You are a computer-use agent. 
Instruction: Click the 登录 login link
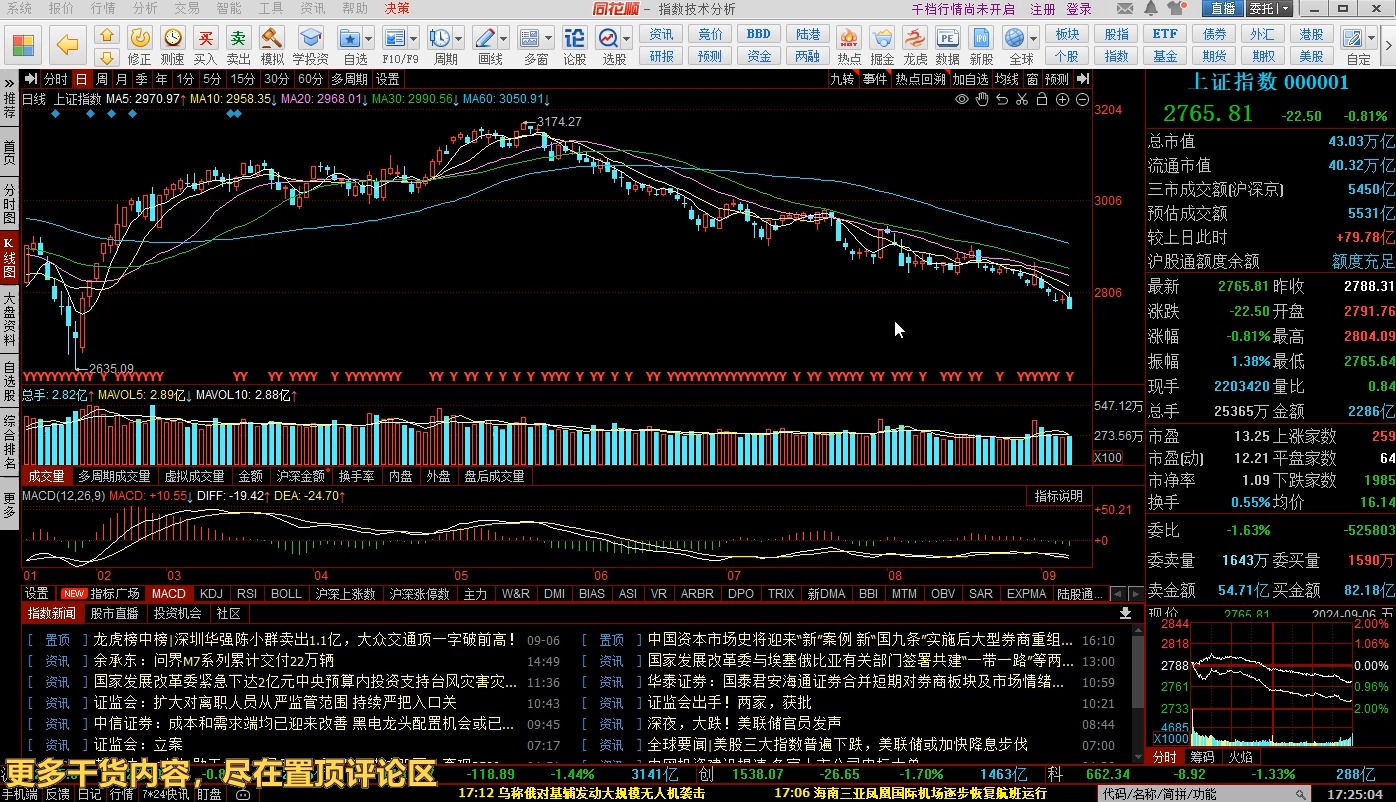pyautogui.click(x=1079, y=9)
